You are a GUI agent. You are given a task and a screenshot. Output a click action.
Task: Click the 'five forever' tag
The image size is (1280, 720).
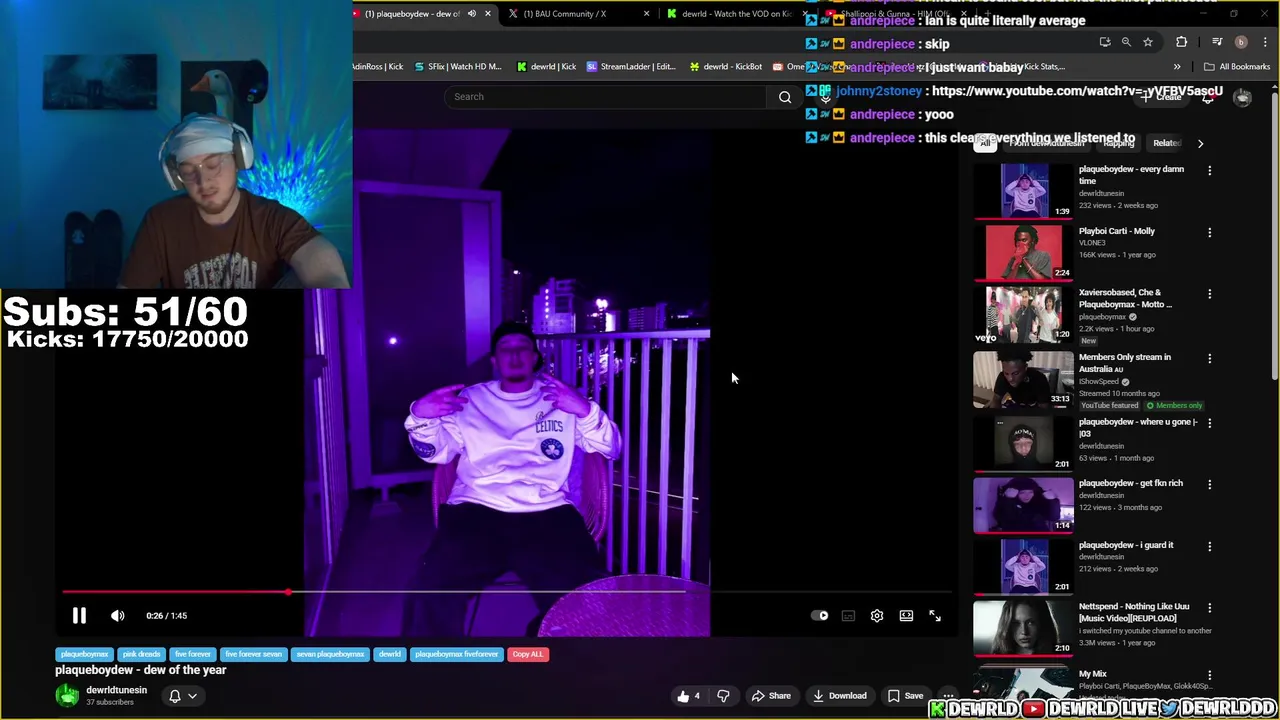click(x=193, y=654)
